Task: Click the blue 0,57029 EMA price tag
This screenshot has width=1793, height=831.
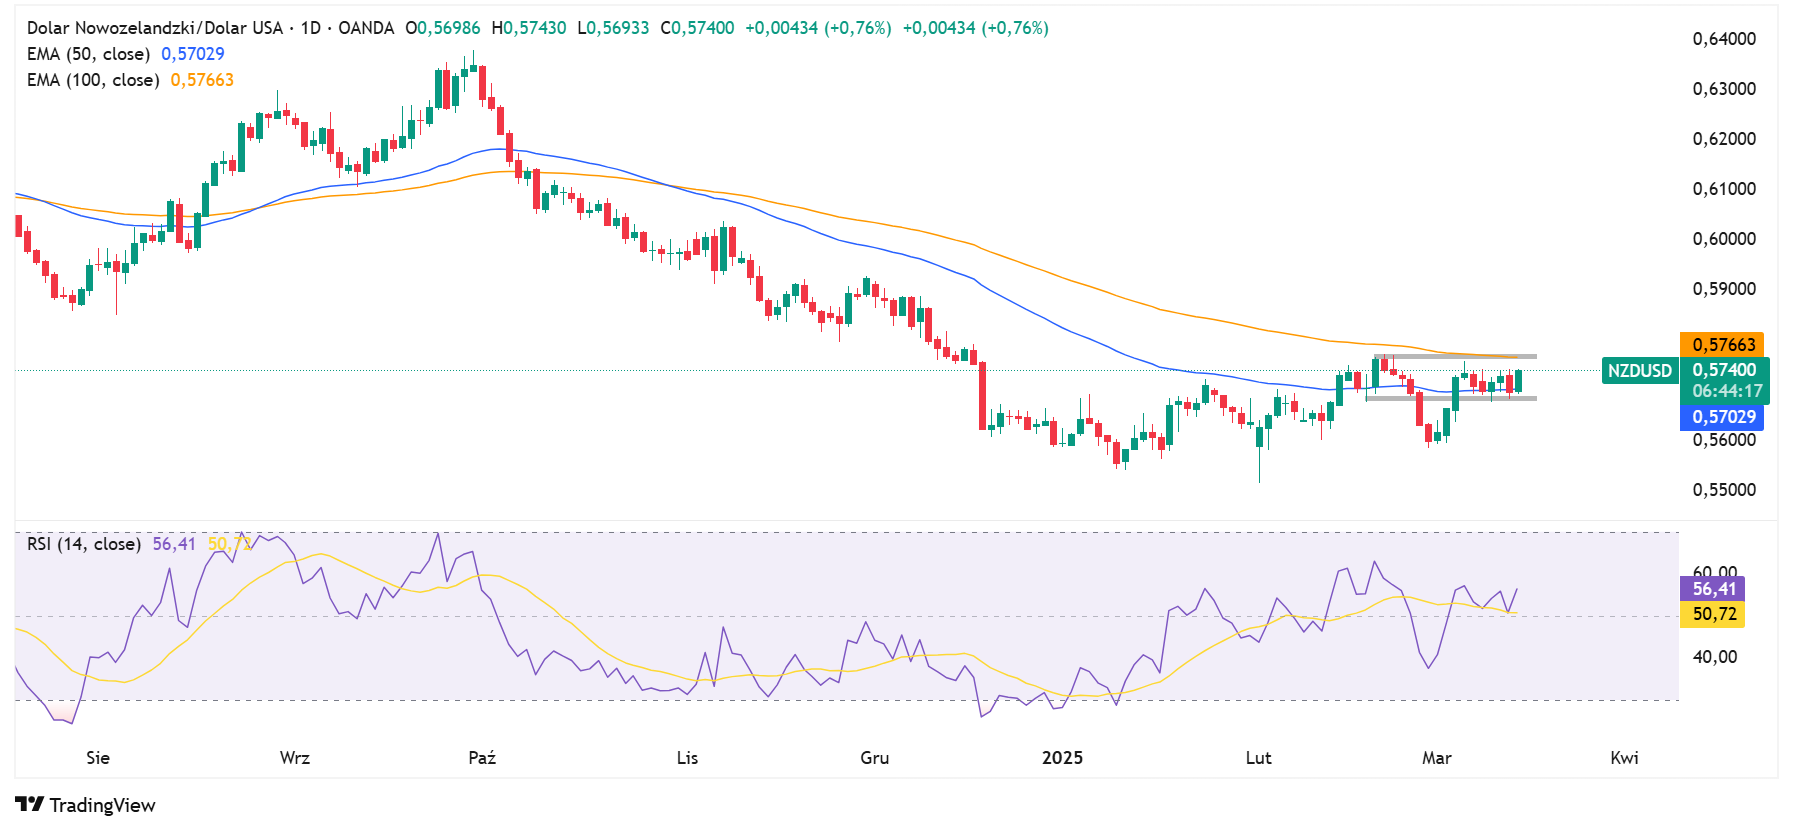Action: coord(1723,417)
